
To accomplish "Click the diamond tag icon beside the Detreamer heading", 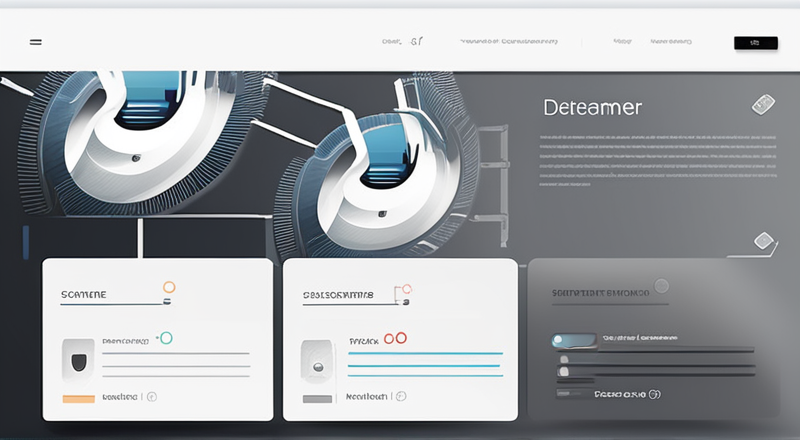I will coord(763,104).
